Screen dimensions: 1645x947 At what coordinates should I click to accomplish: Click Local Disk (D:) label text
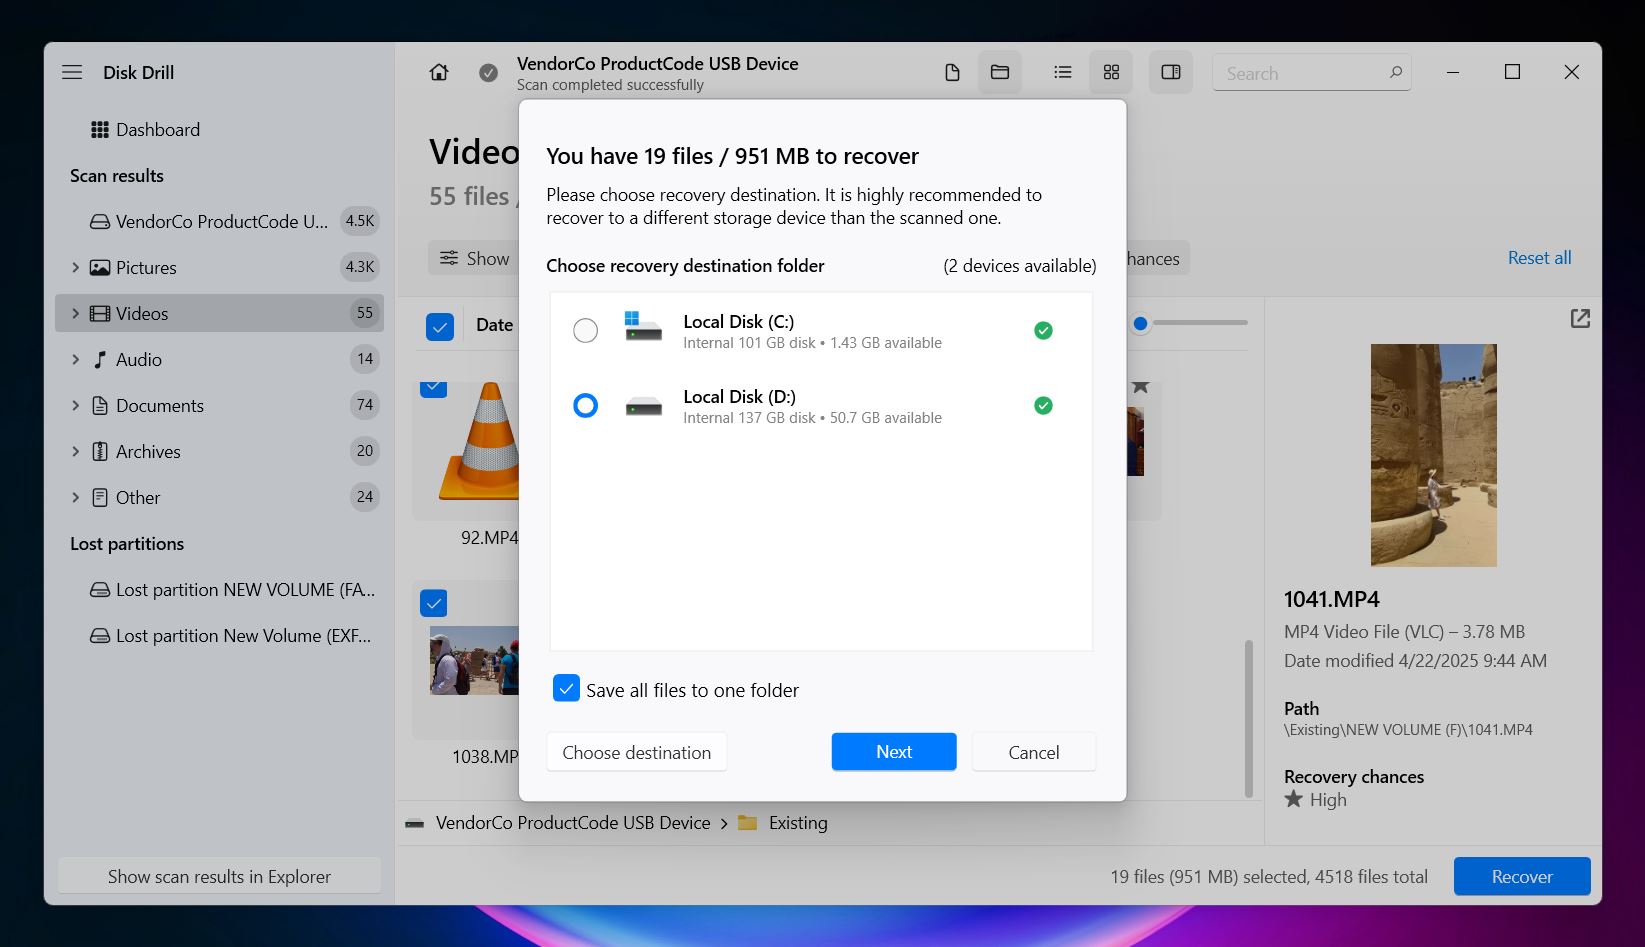tap(739, 396)
